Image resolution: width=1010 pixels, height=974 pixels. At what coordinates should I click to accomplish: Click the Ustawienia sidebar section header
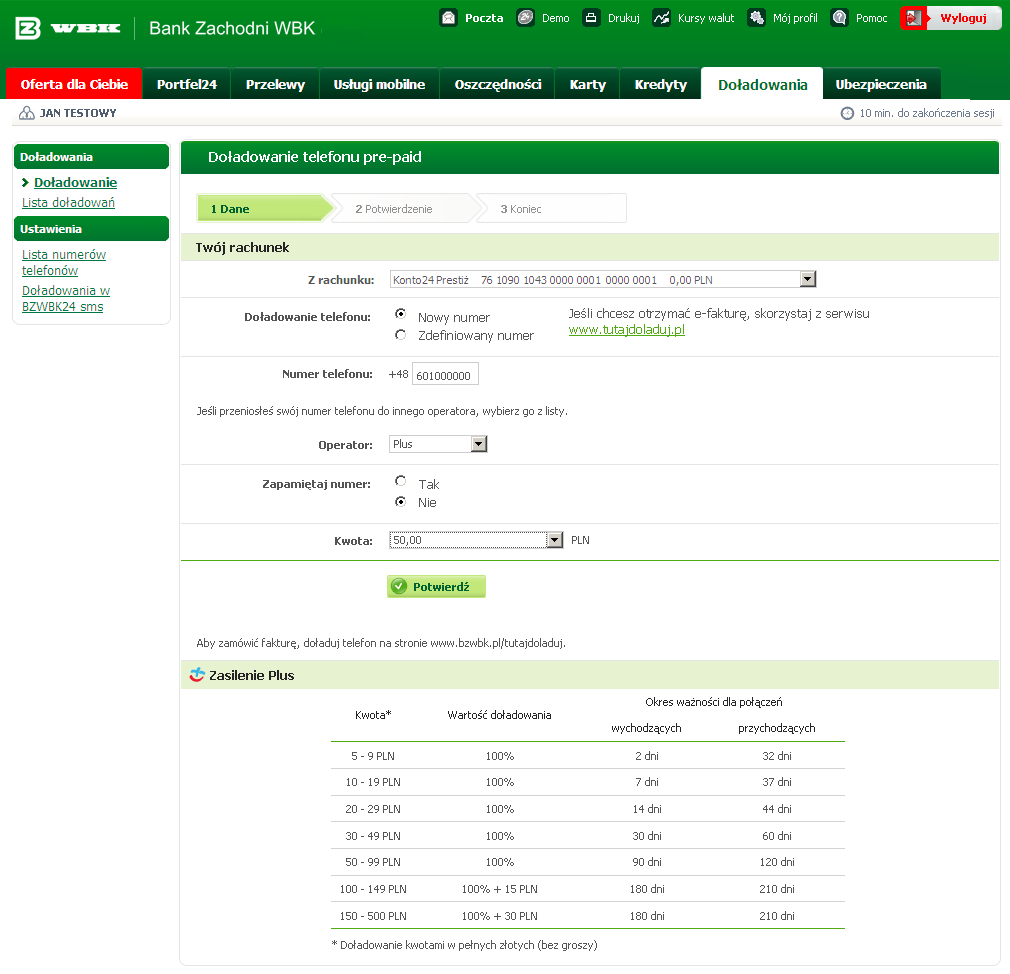coord(91,229)
